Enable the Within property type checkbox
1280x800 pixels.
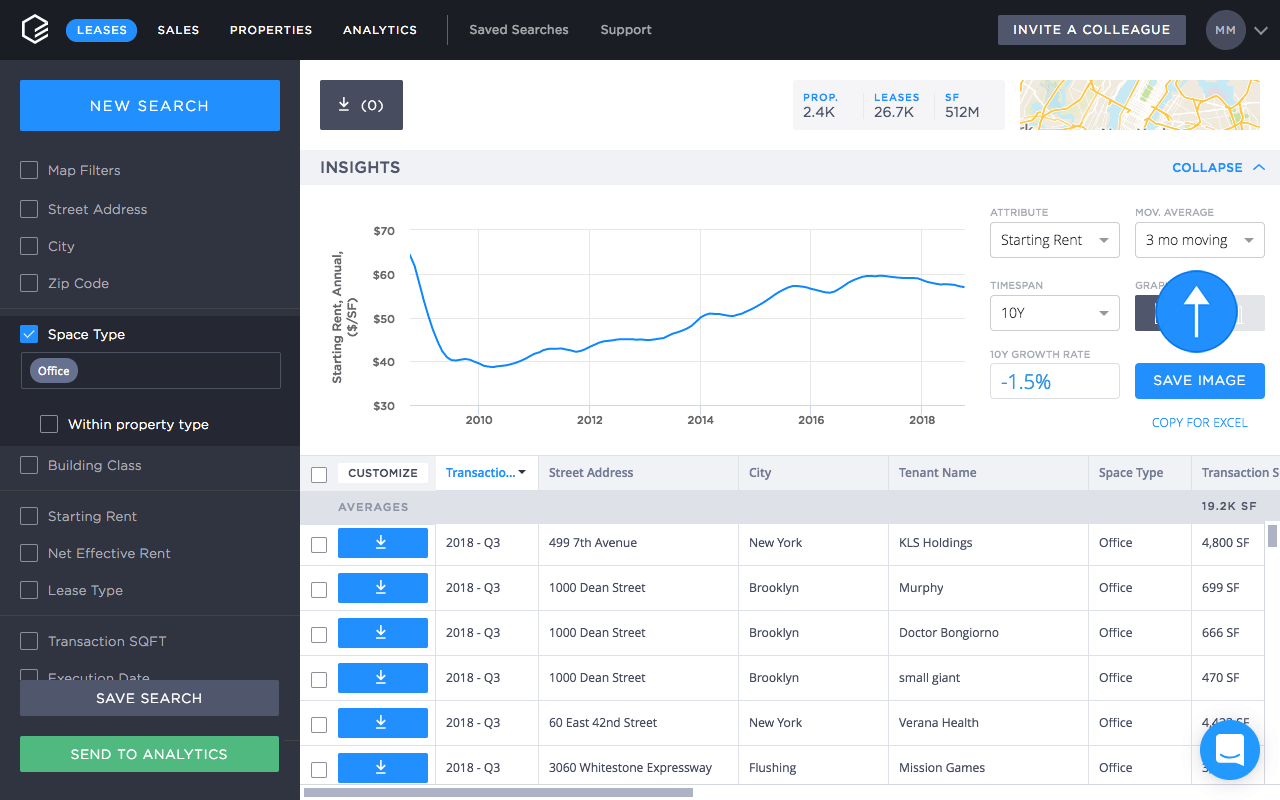[48, 424]
